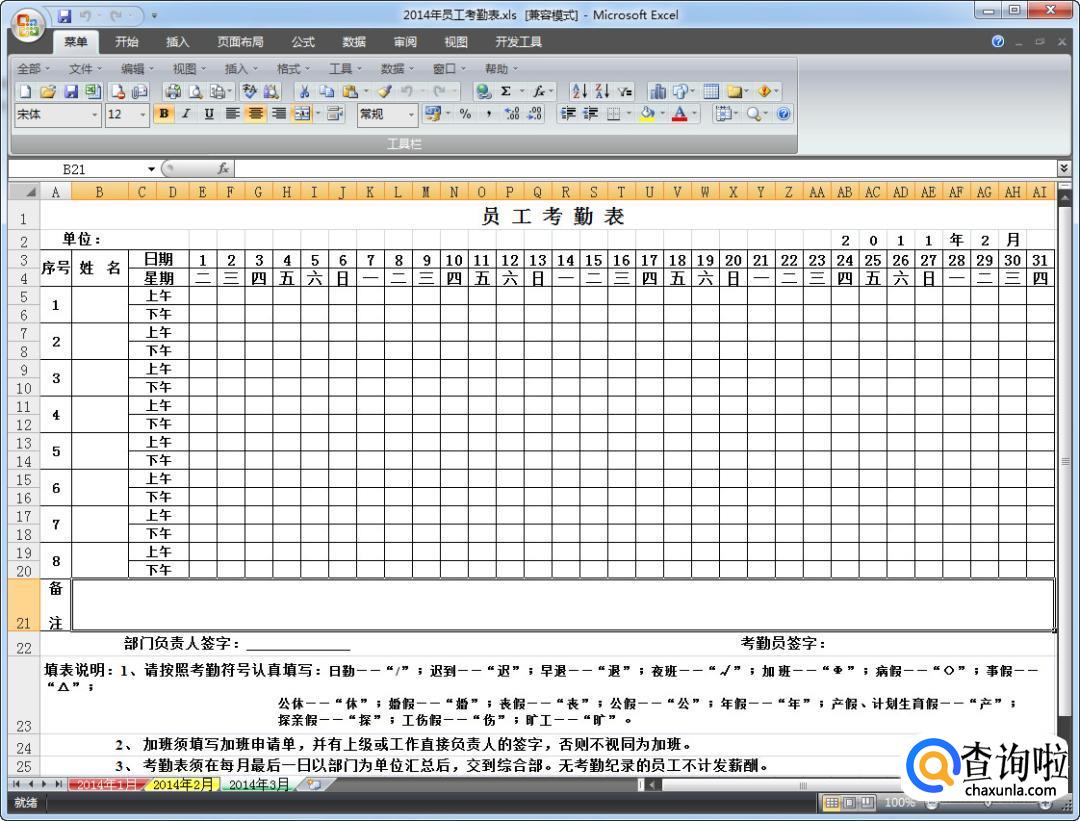Viewport: 1080px width, 821px height.
Task: Click the Format Painter brush icon
Action: click(384, 91)
